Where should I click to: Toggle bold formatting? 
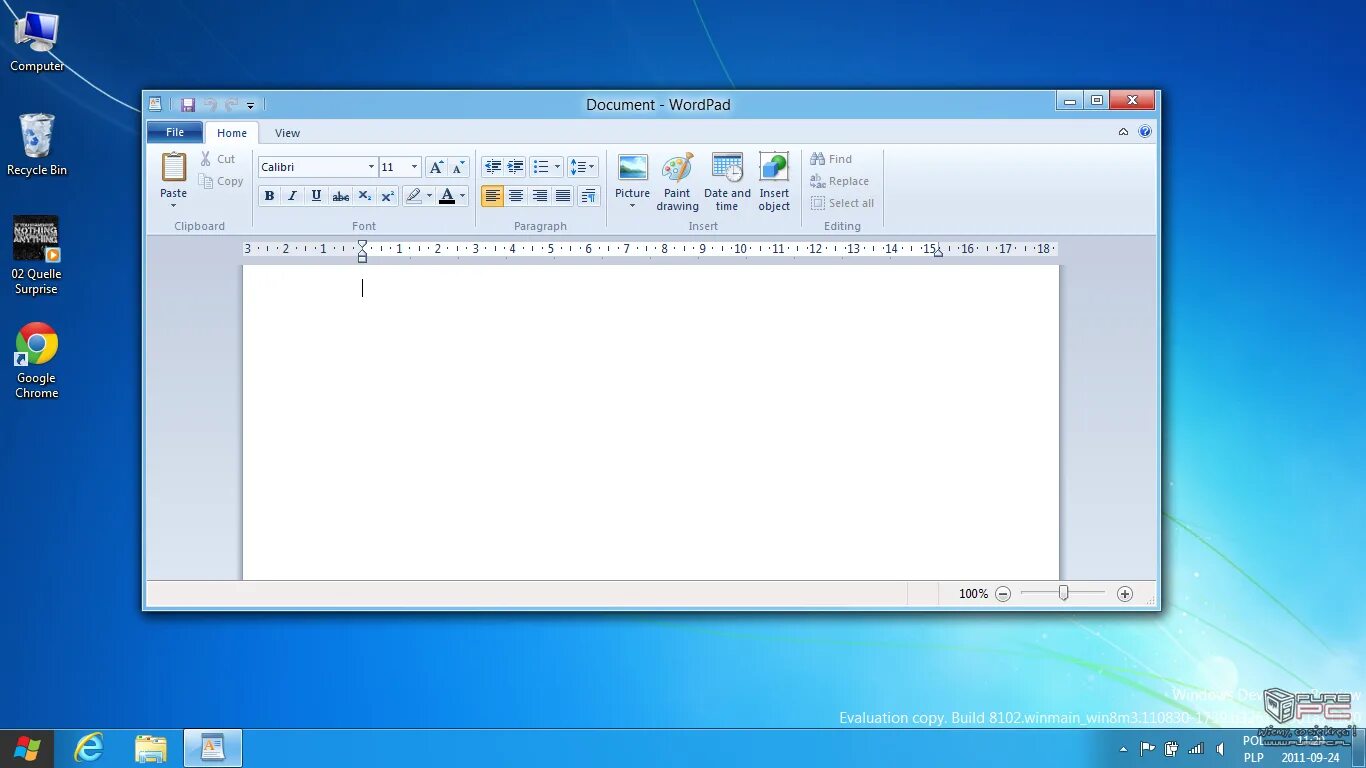point(269,196)
